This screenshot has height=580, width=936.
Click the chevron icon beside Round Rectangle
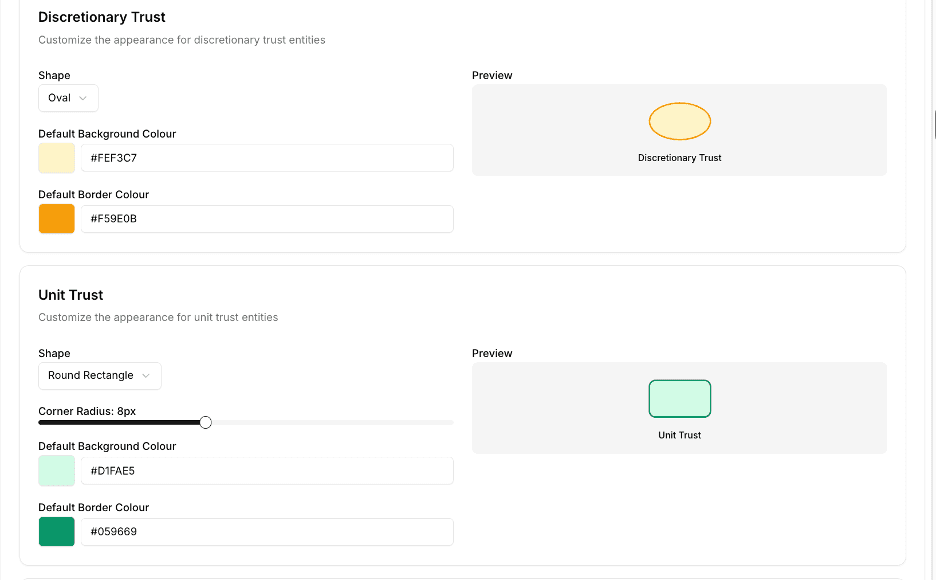[146, 376]
